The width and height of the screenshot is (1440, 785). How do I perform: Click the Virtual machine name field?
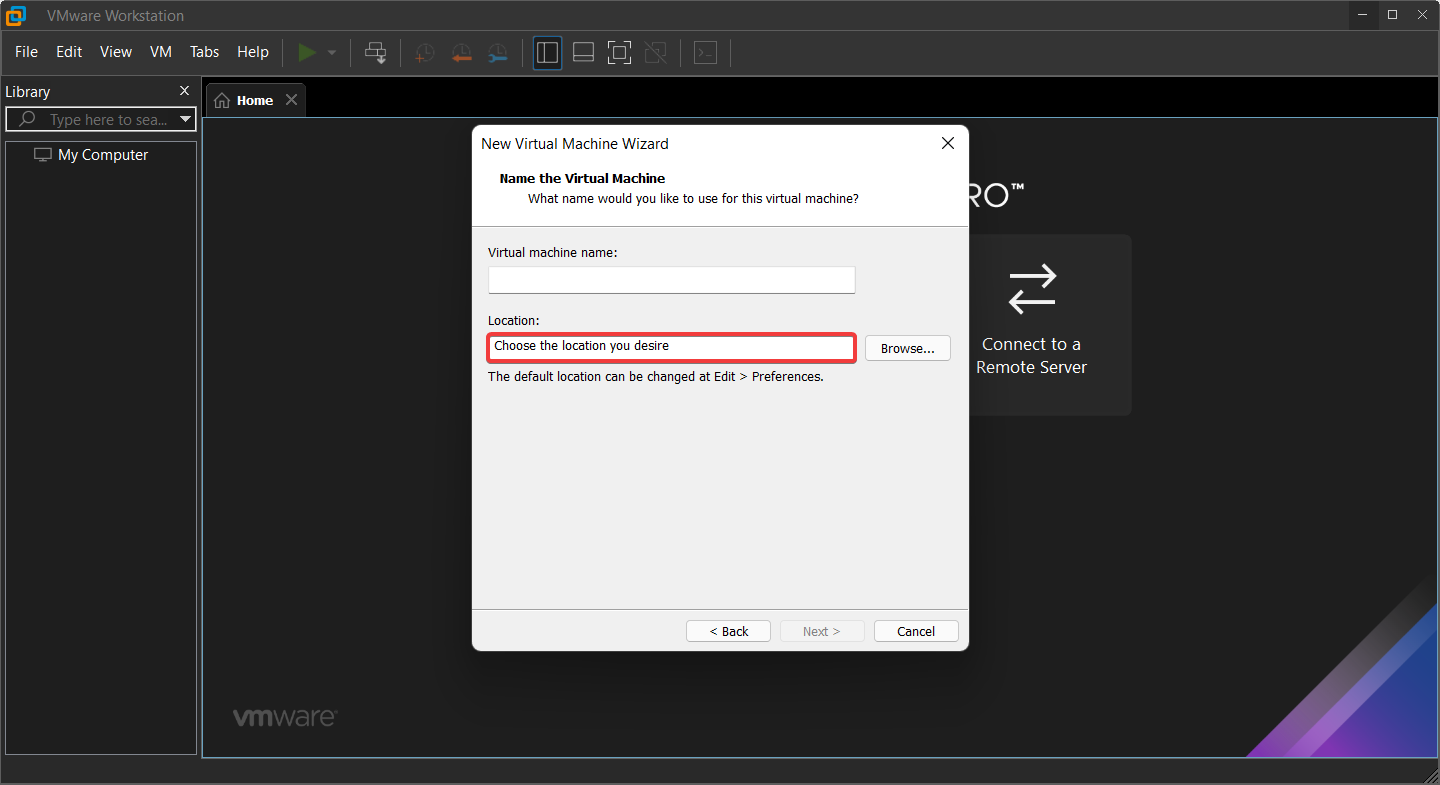click(672, 280)
